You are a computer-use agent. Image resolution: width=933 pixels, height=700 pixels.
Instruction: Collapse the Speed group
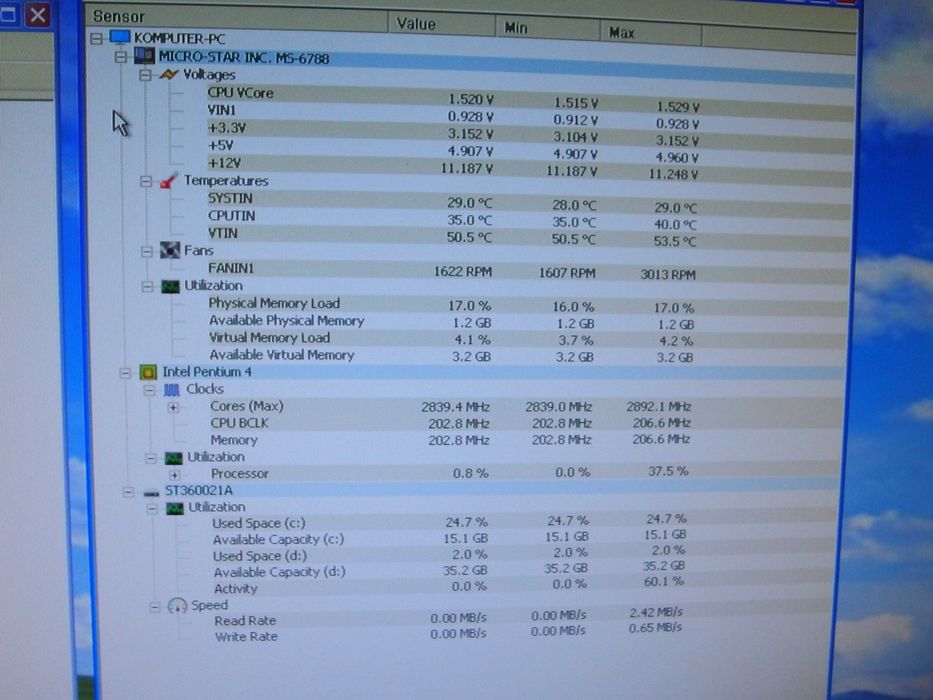click(155, 607)
